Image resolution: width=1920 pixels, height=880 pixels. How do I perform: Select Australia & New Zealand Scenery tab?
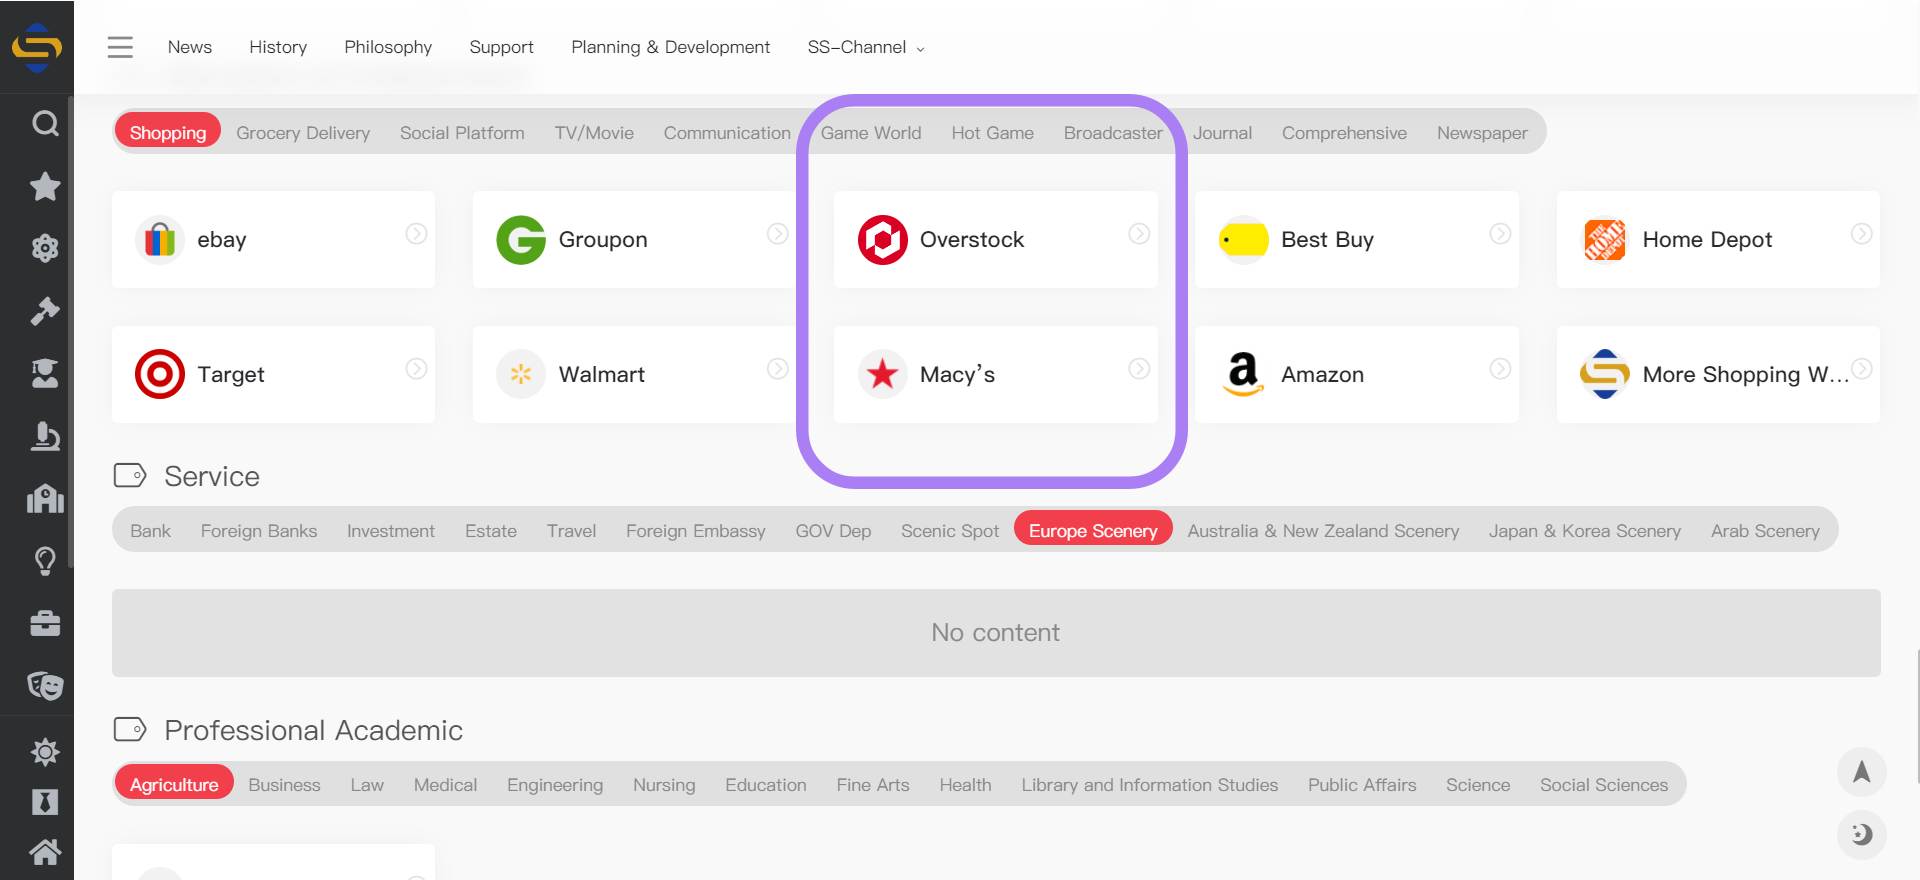pyautogui.click(x=1323, y=531)
